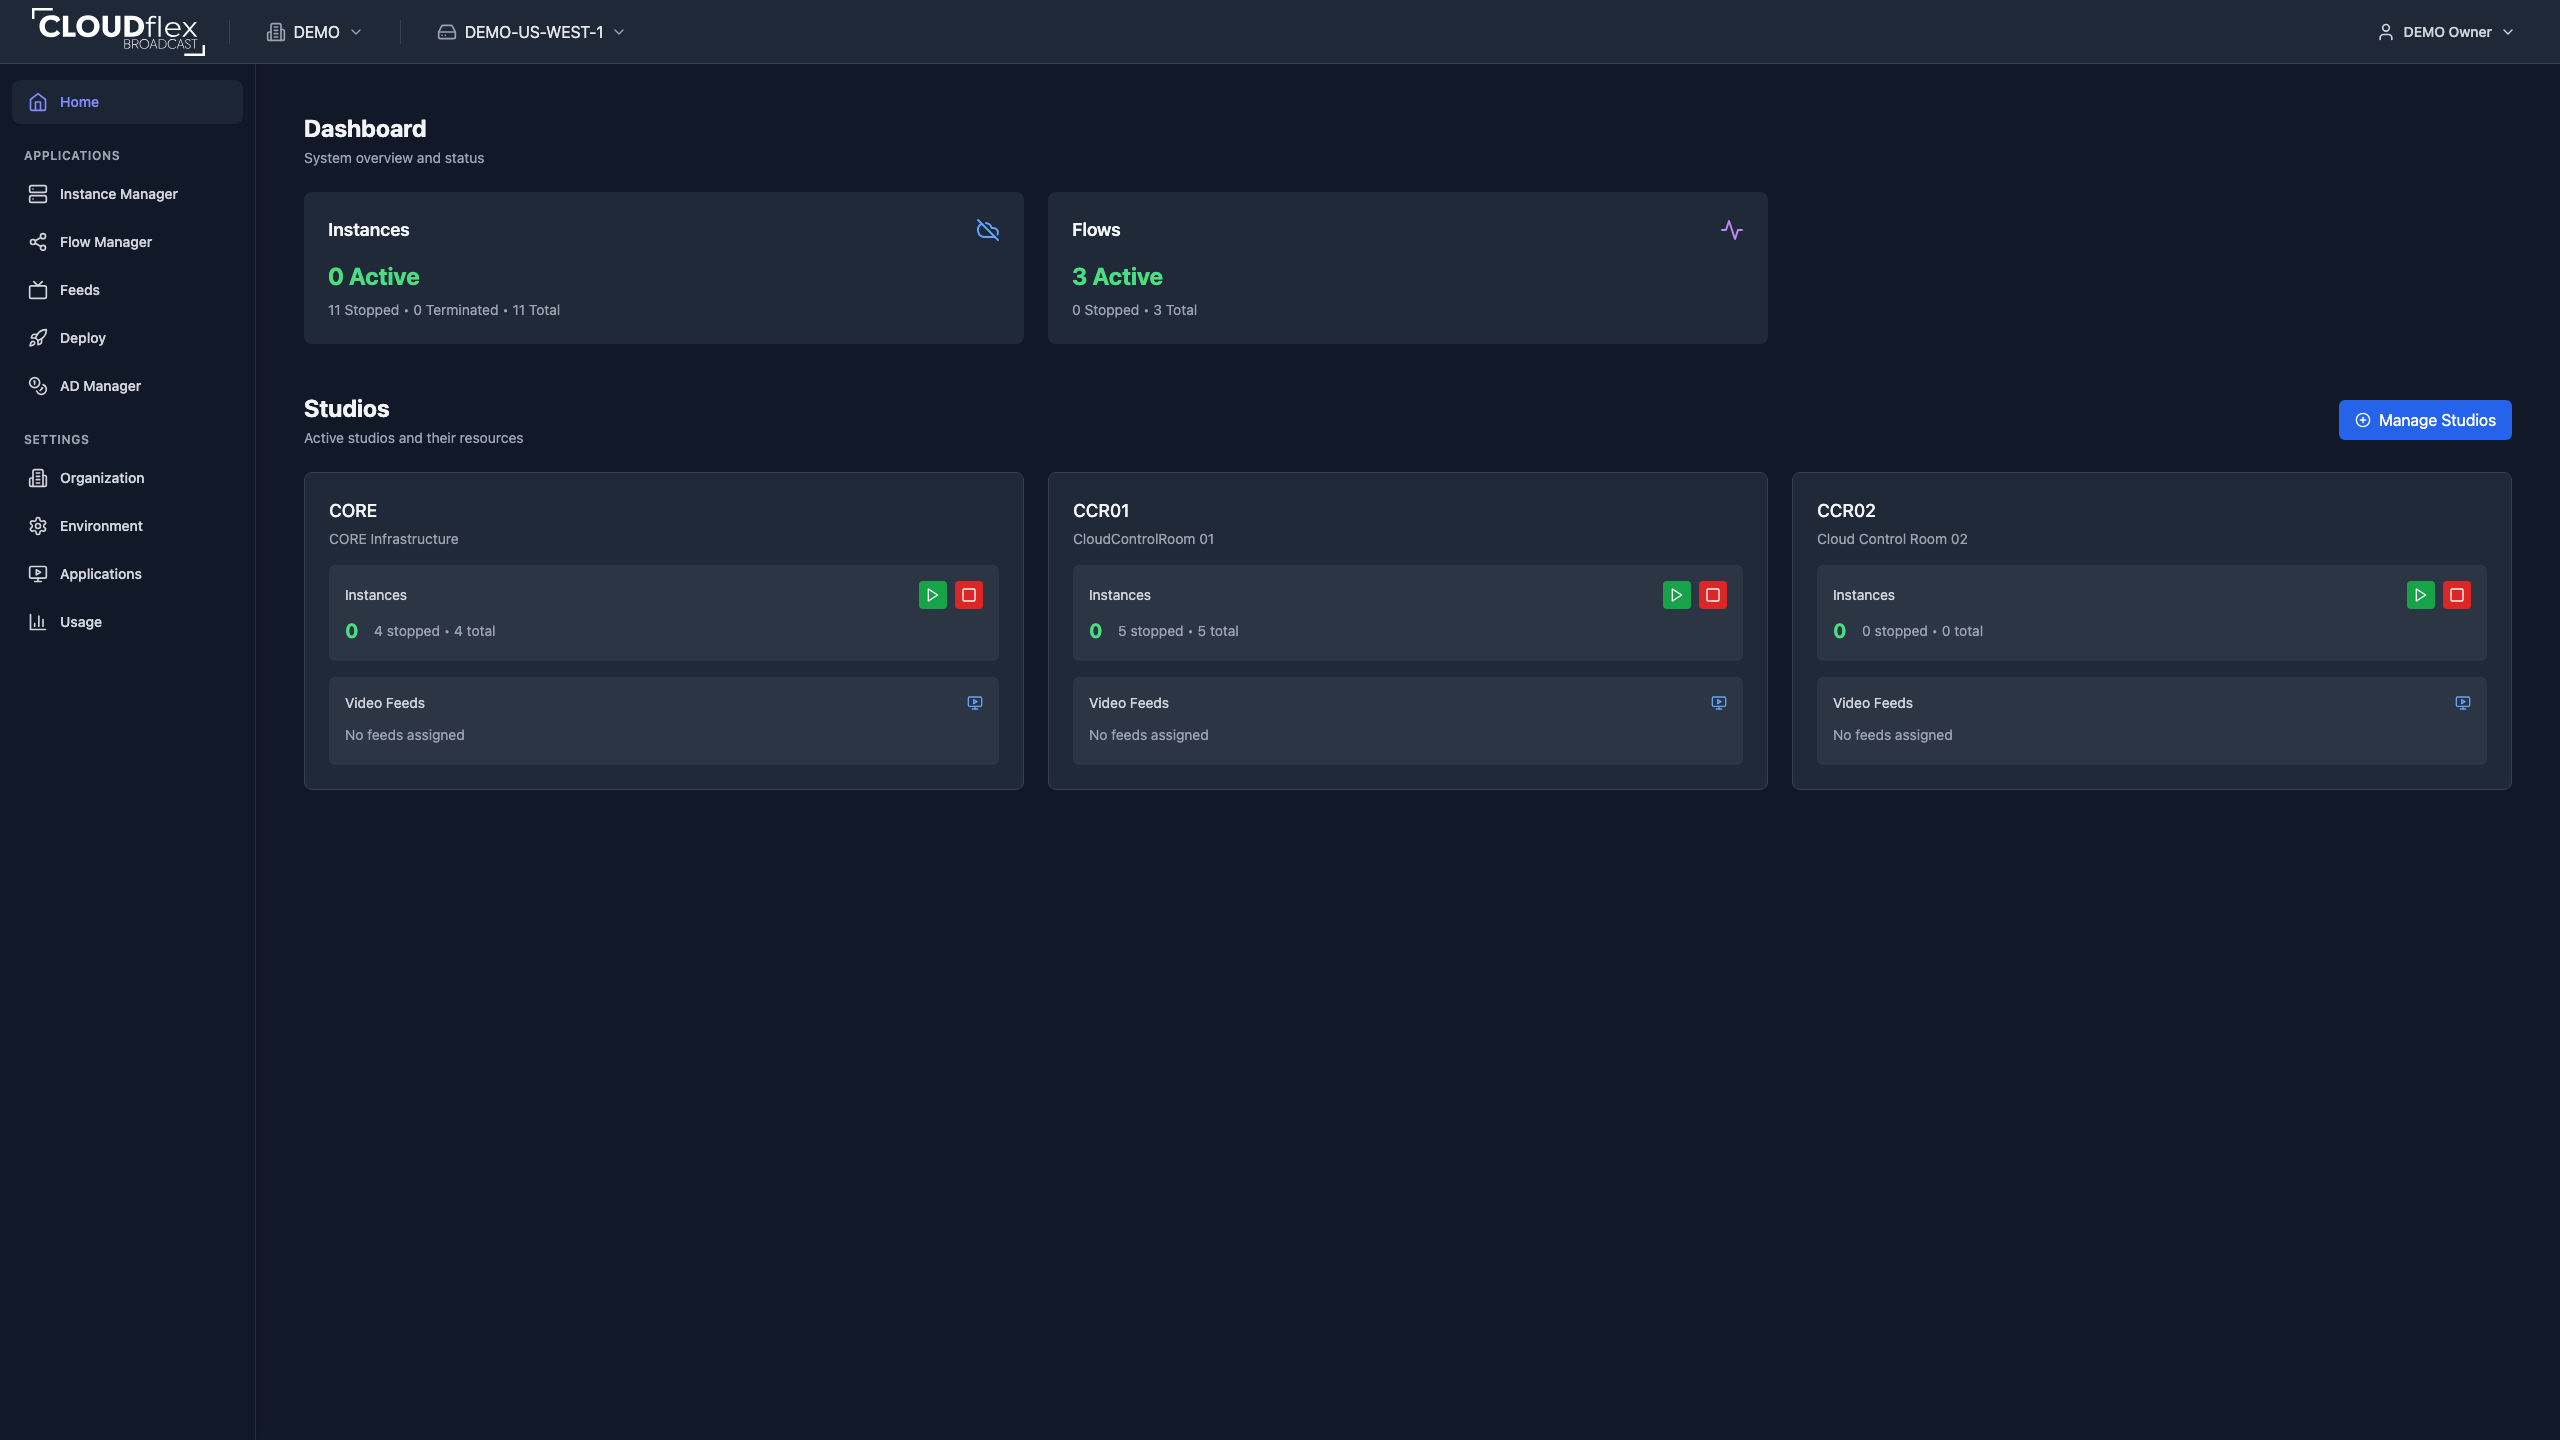Viewport: 2560px width, 1440px height.
Task: Click the activity pulse icon on Flows card
Action: [1732, 230]
